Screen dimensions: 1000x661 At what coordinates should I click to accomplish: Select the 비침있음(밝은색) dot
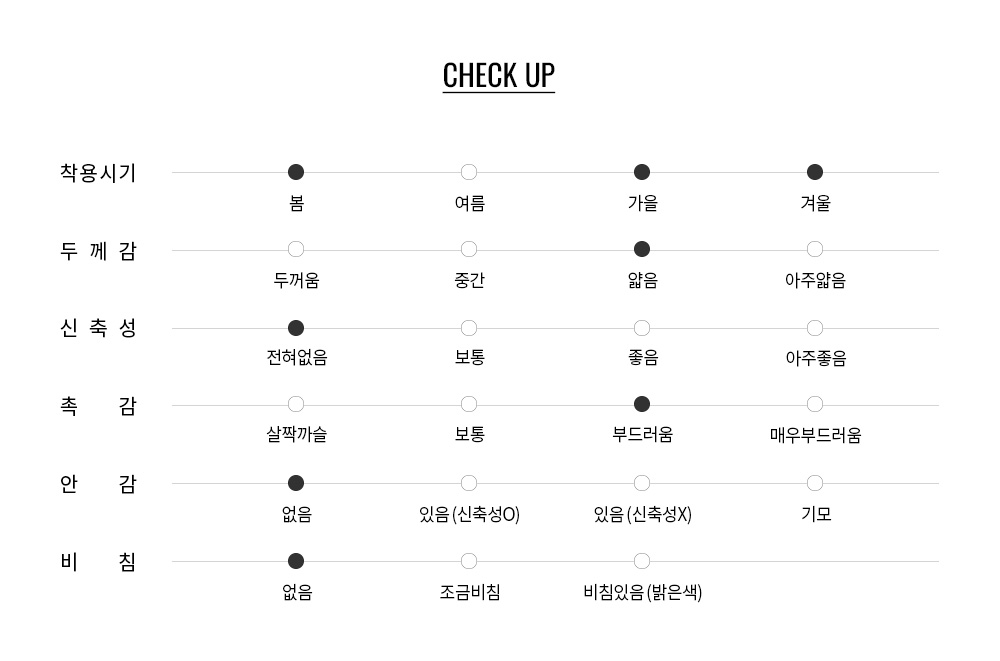642,561
